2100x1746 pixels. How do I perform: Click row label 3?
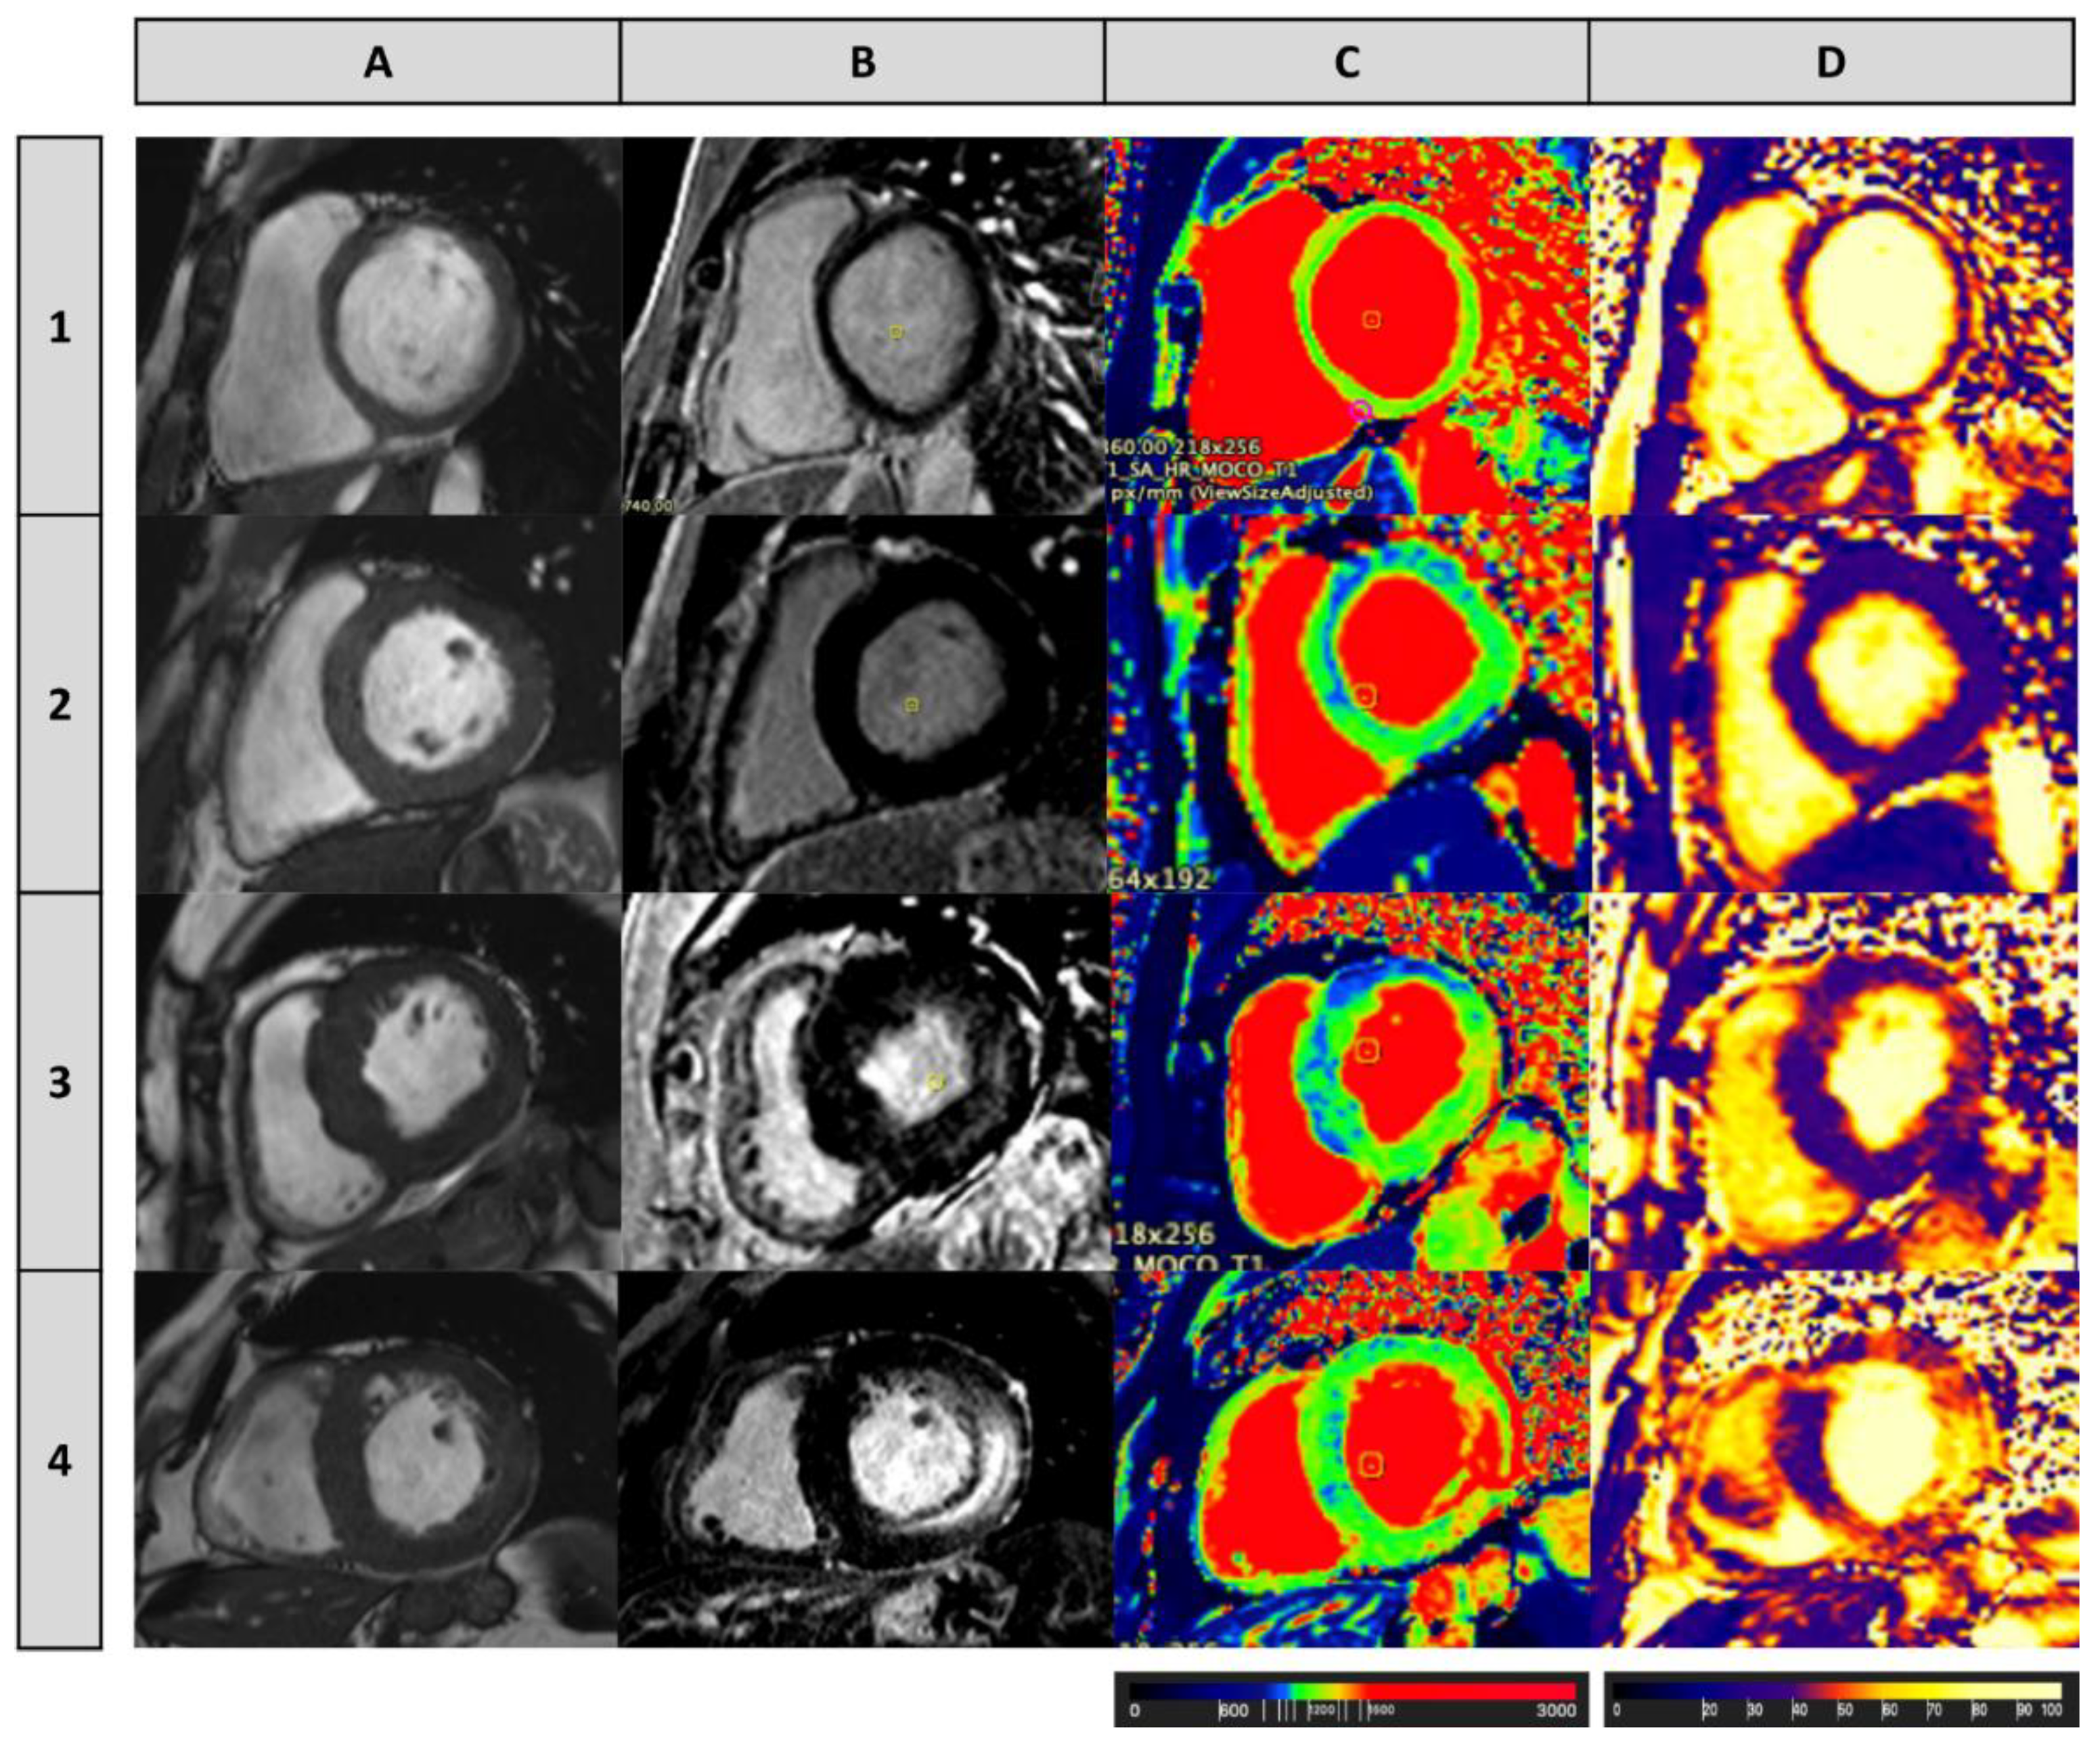pos(60,1082)
